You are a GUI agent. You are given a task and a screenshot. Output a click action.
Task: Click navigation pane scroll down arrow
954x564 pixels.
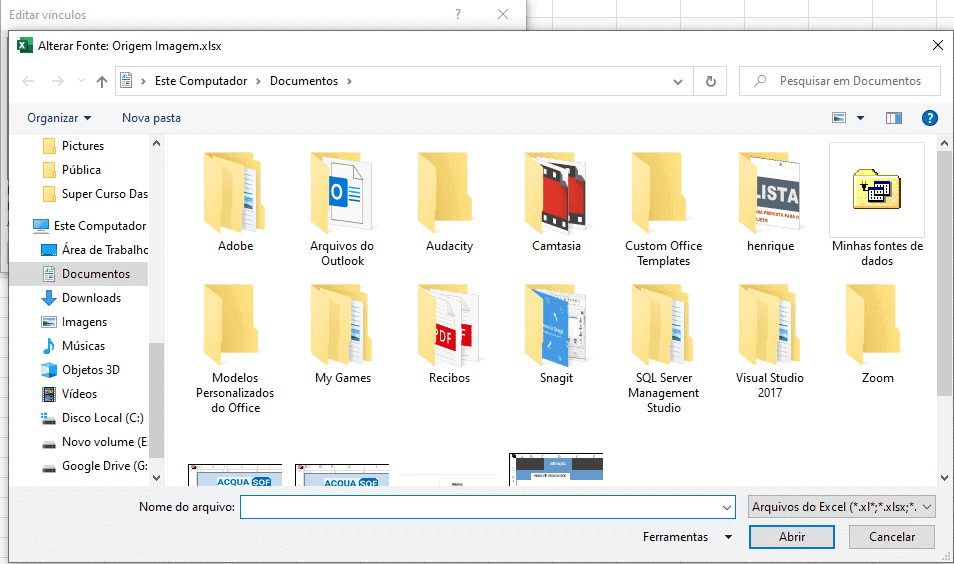click(156, 478)
